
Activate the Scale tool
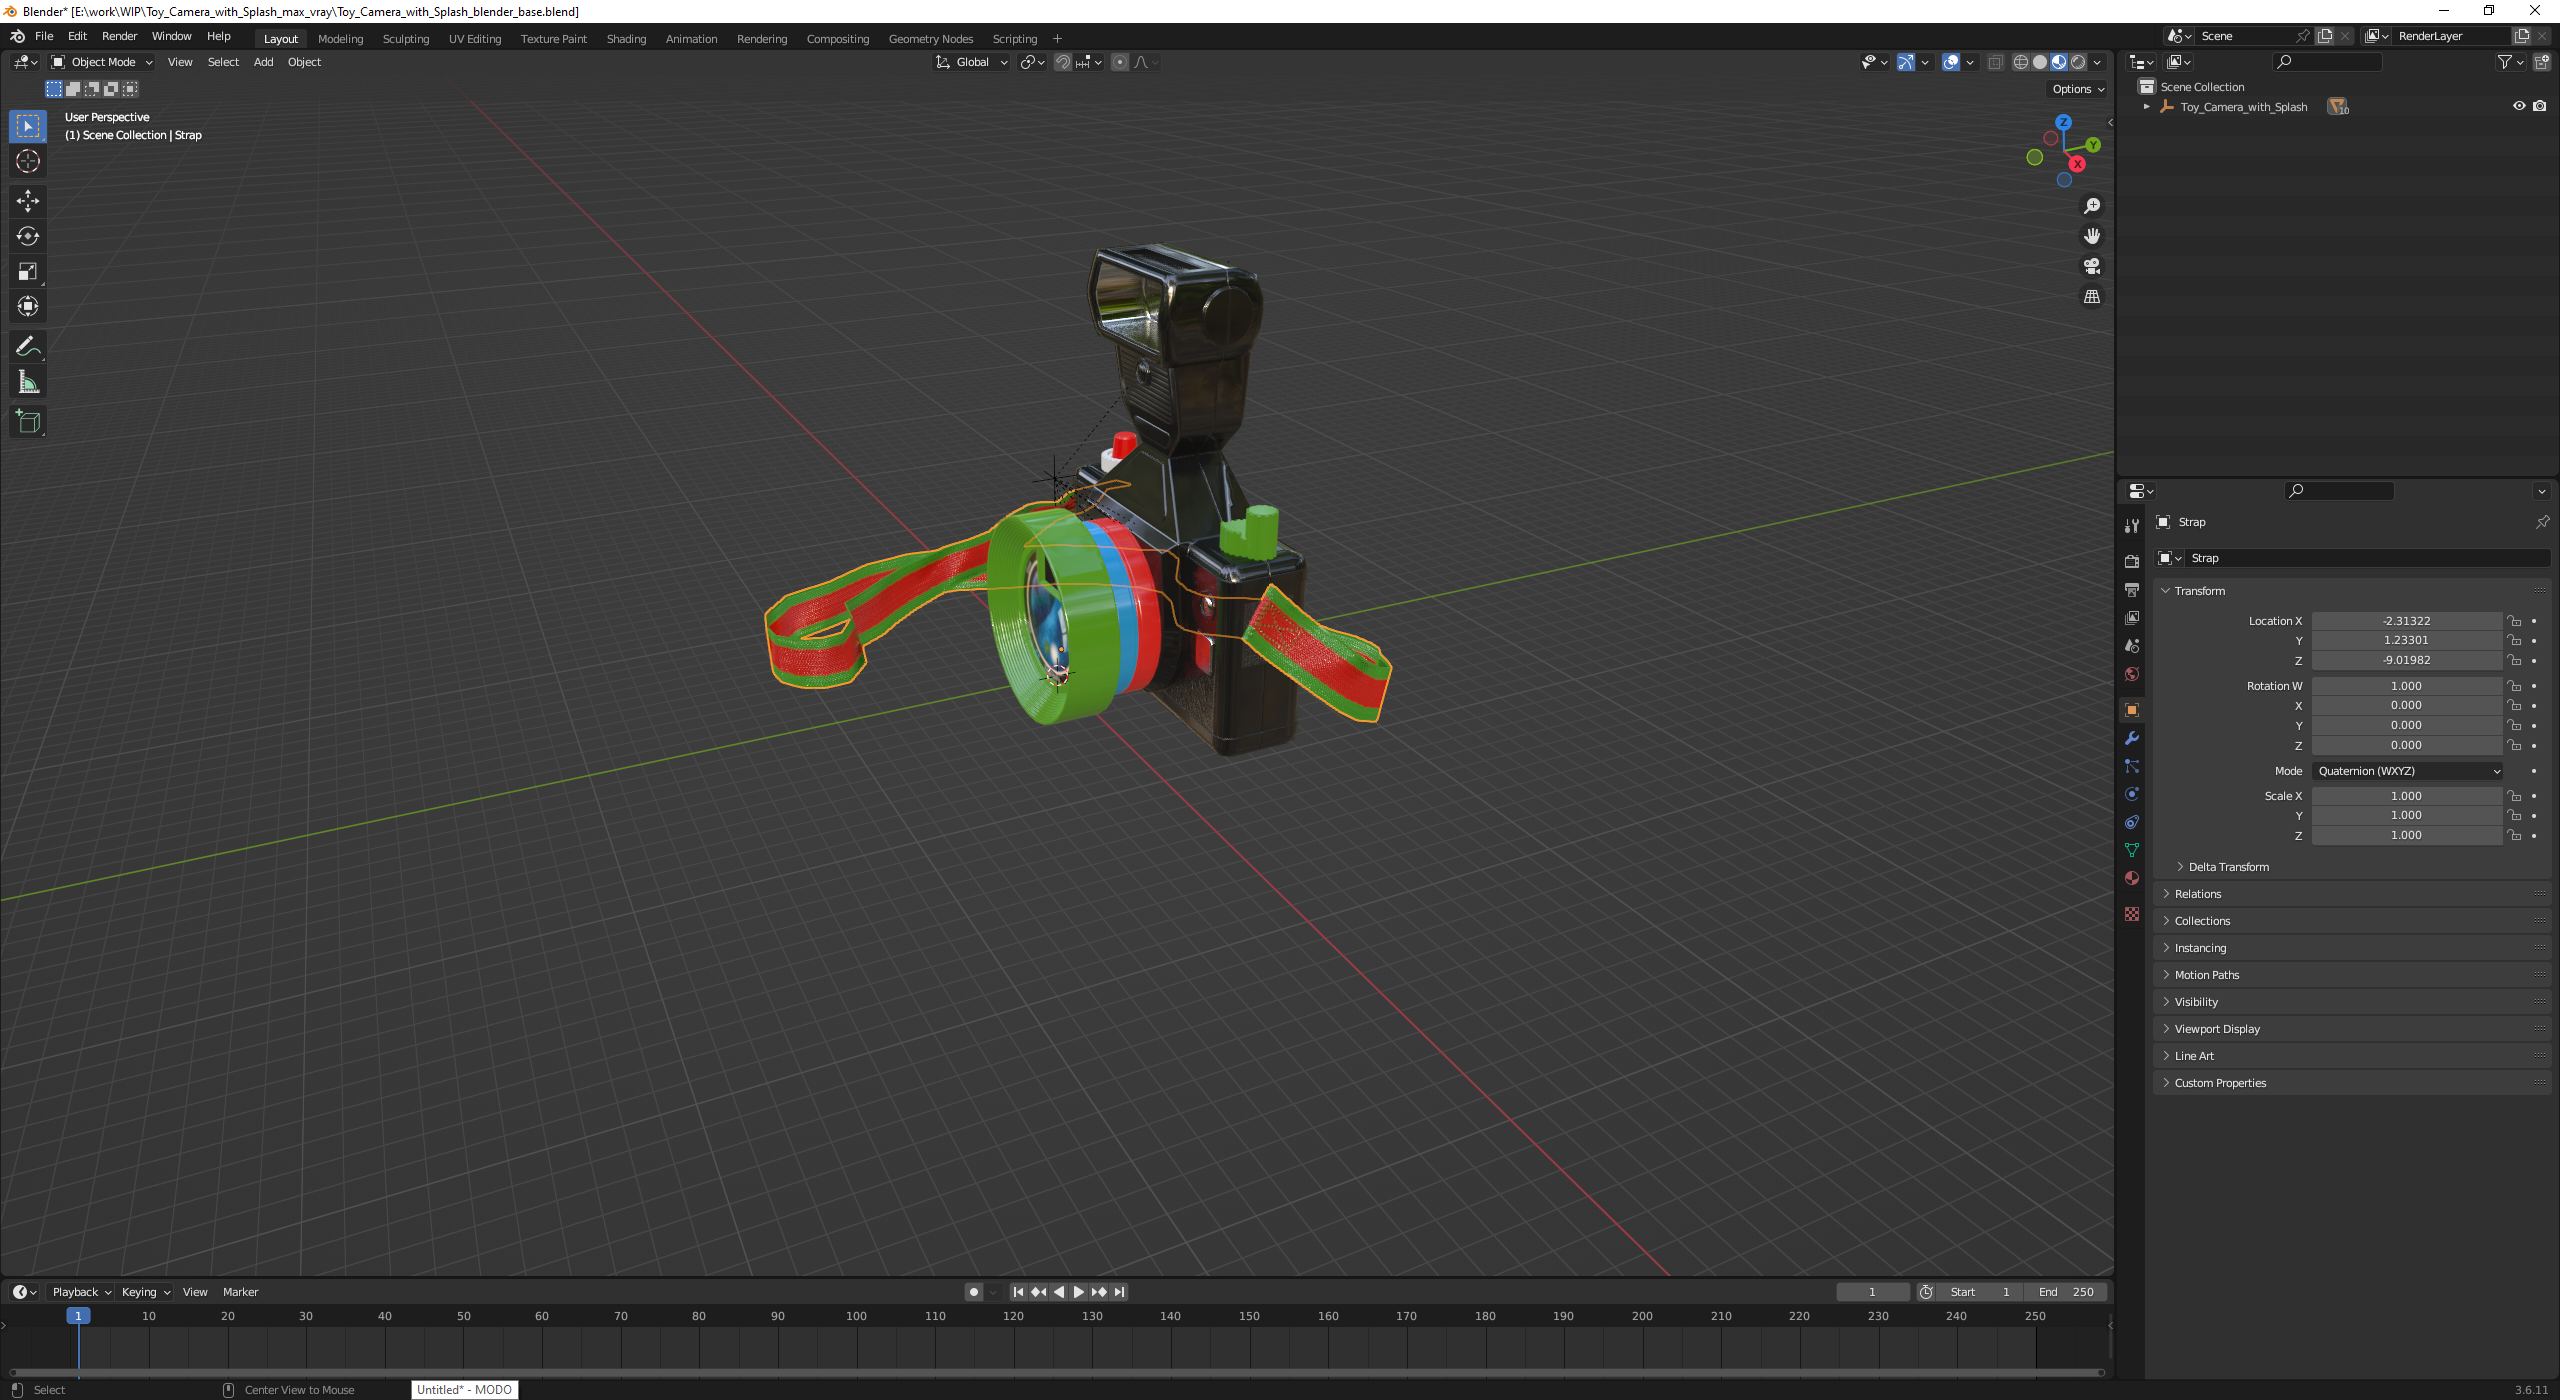point(28,271)
